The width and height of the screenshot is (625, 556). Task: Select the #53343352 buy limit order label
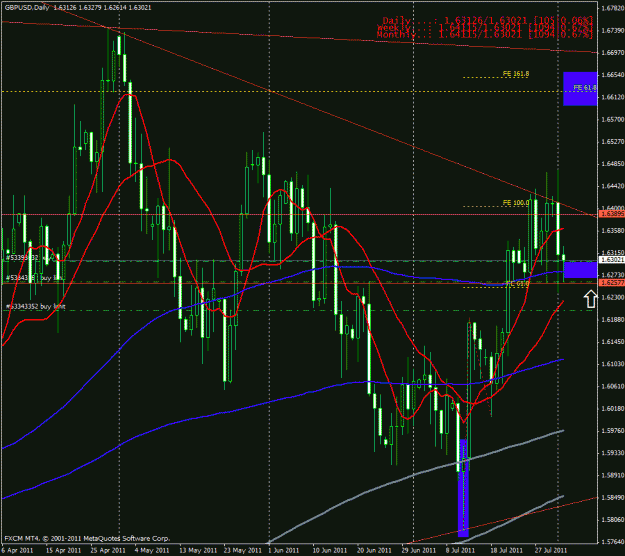[35, 306]
